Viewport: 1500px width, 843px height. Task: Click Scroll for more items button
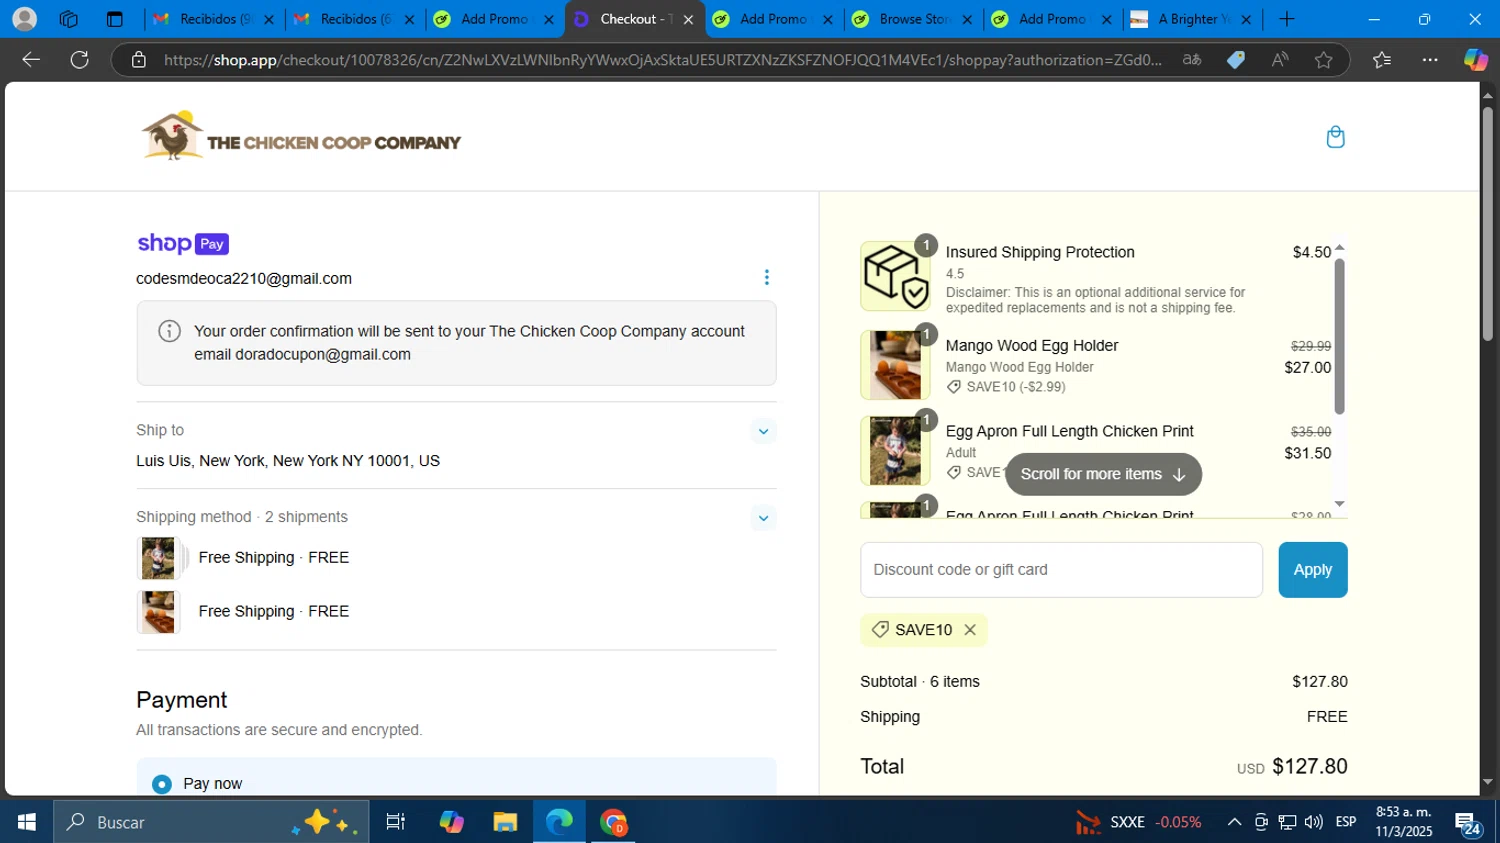pos(1103,474)
